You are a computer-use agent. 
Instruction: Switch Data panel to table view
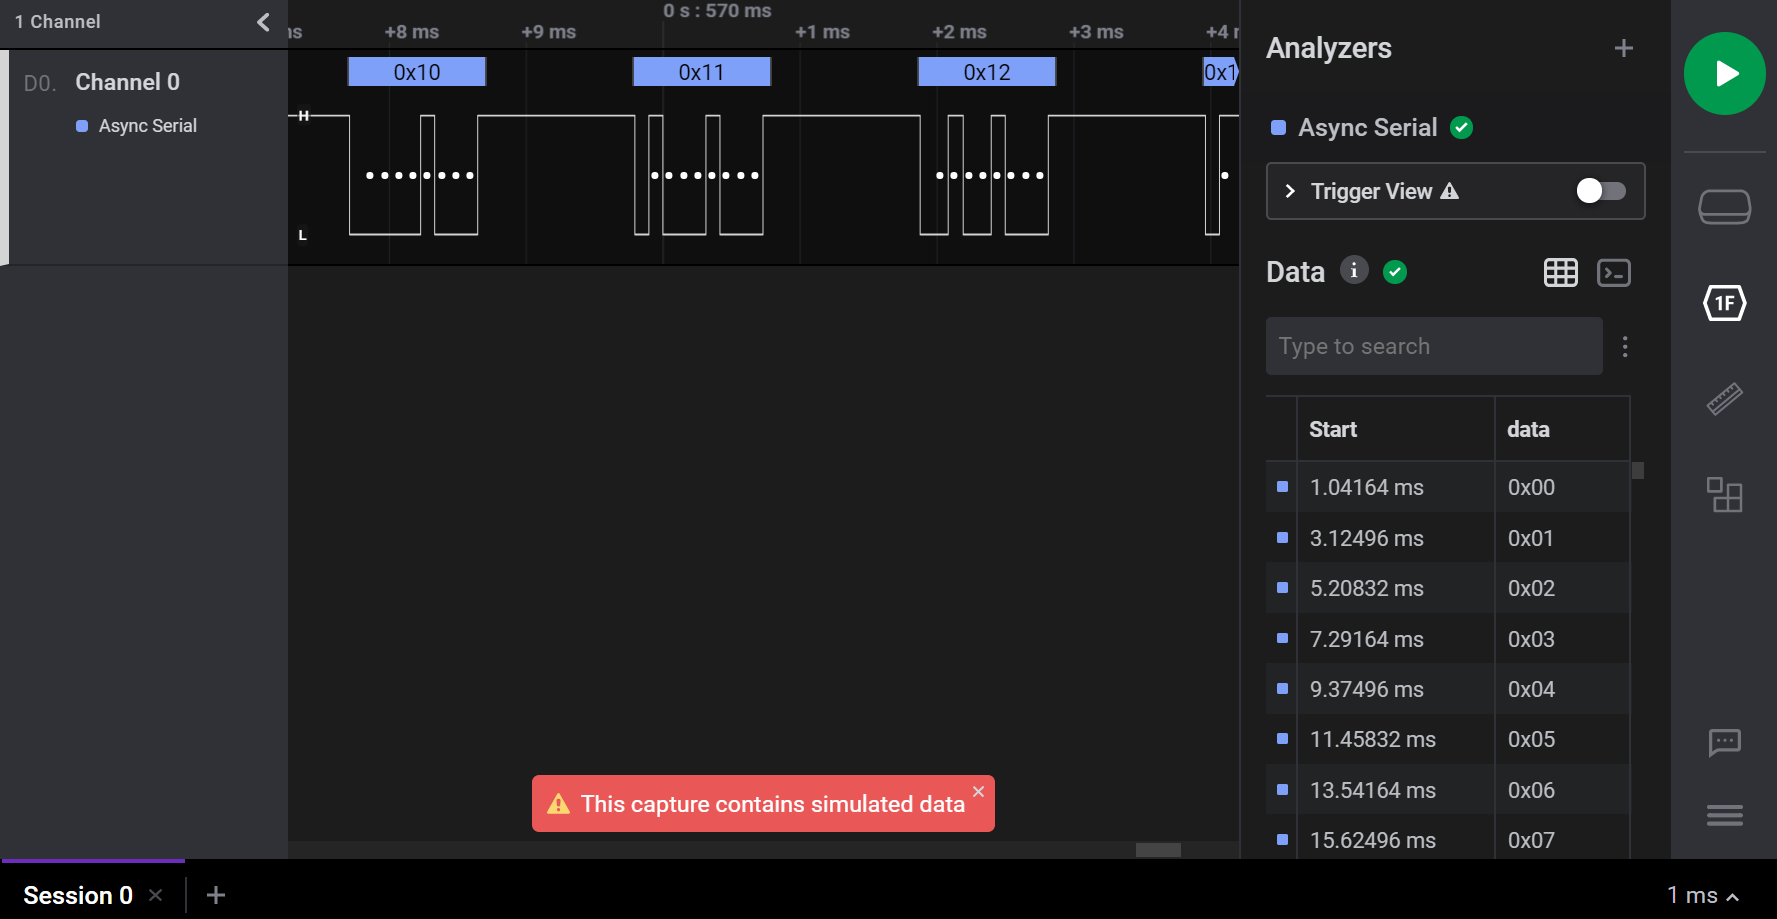click(x=1561, y=272)
